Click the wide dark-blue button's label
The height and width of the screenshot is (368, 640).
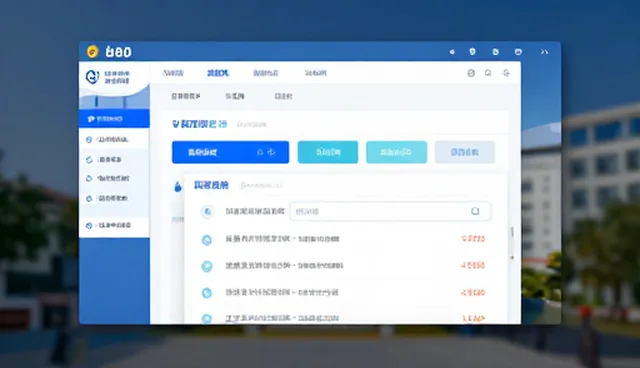pos(202,152)
